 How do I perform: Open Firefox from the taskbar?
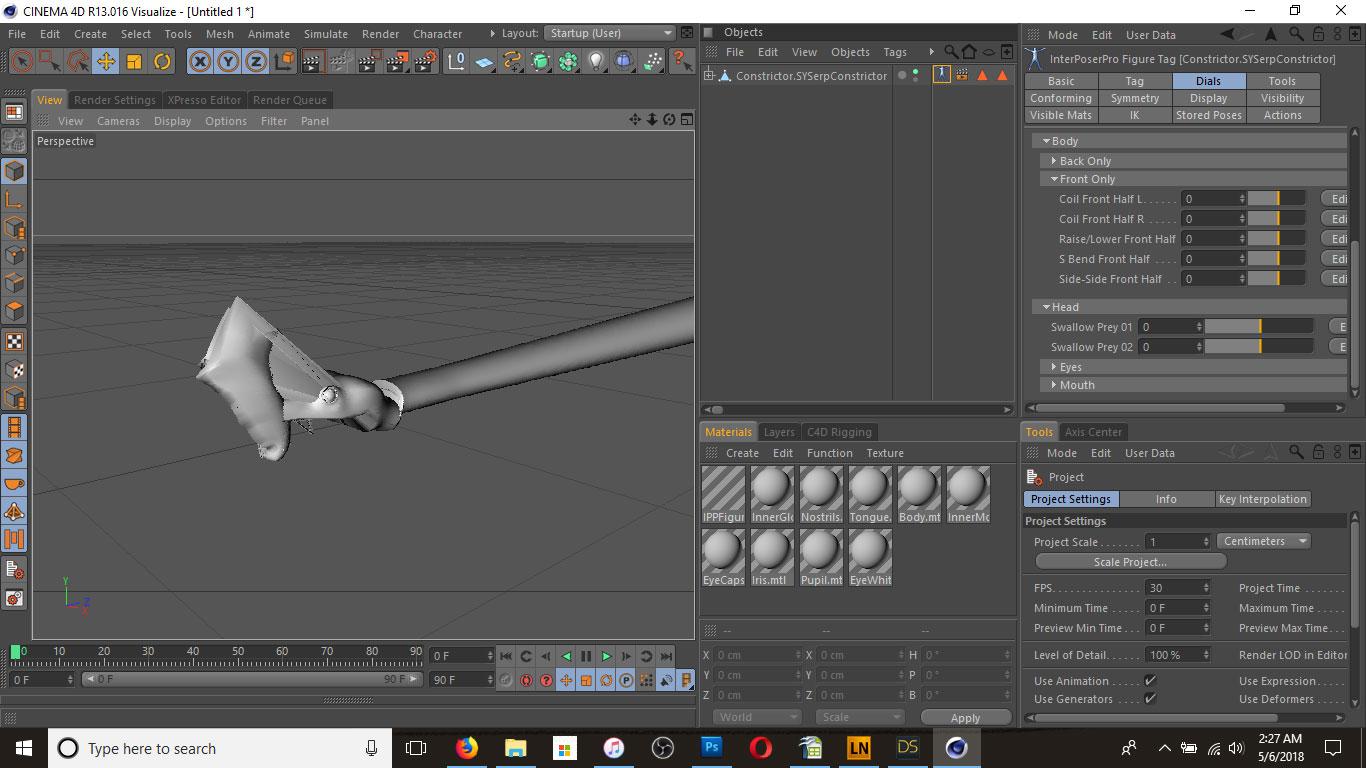pos(467,748)
